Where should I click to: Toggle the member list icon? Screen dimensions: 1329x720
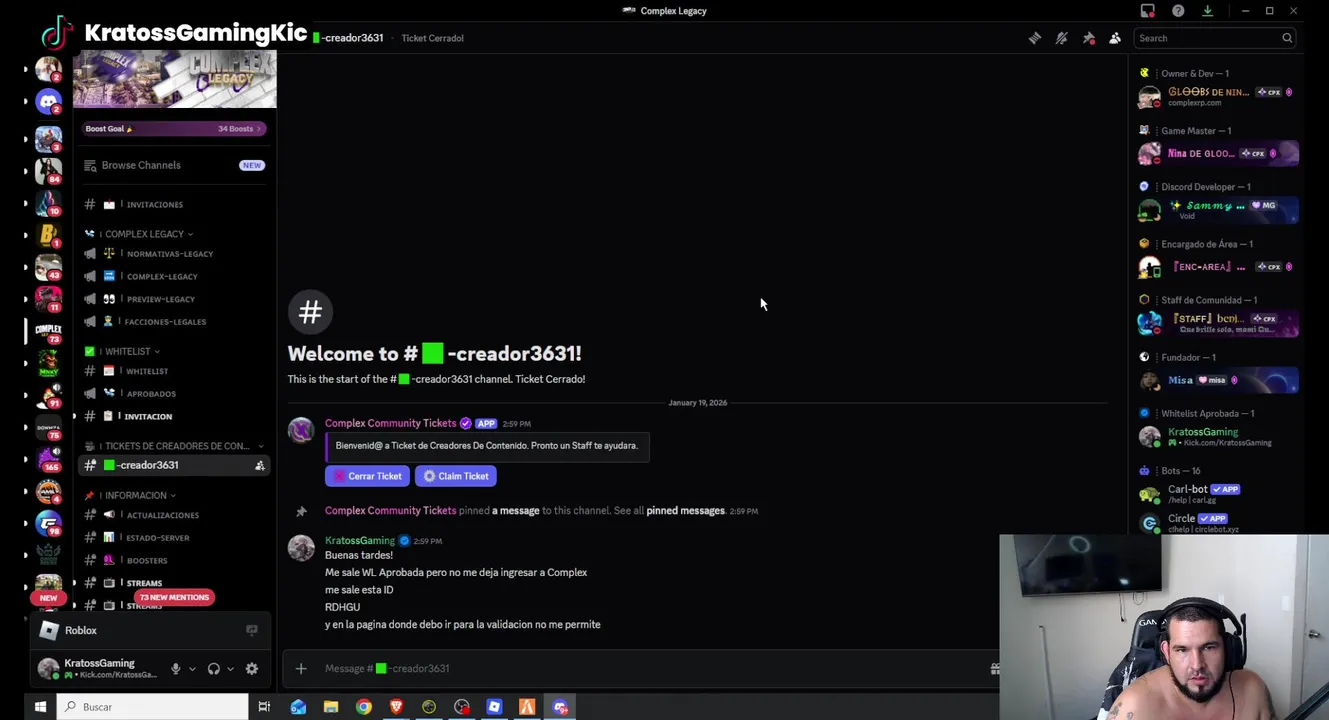(1115, 38)
